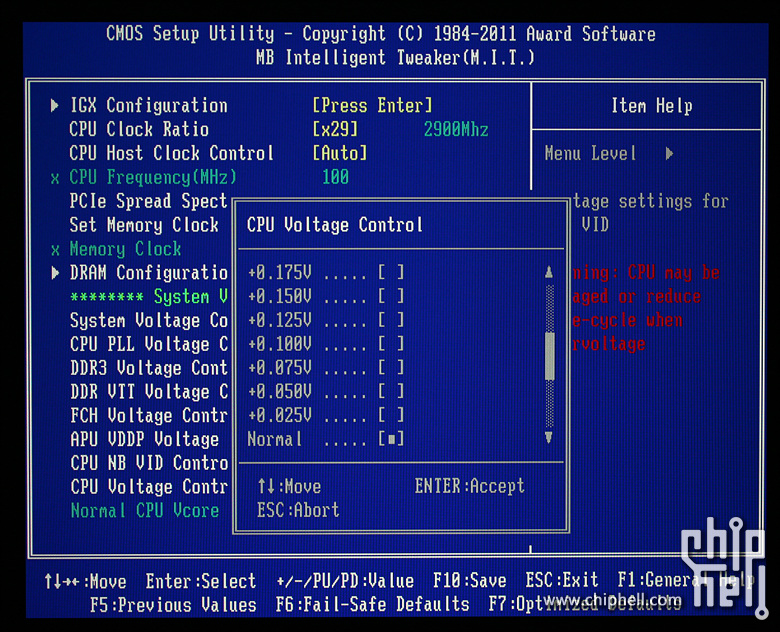Expand the DRAM Configuration submenu arrow
Screen dimensions: 780x632
point(55,273)
